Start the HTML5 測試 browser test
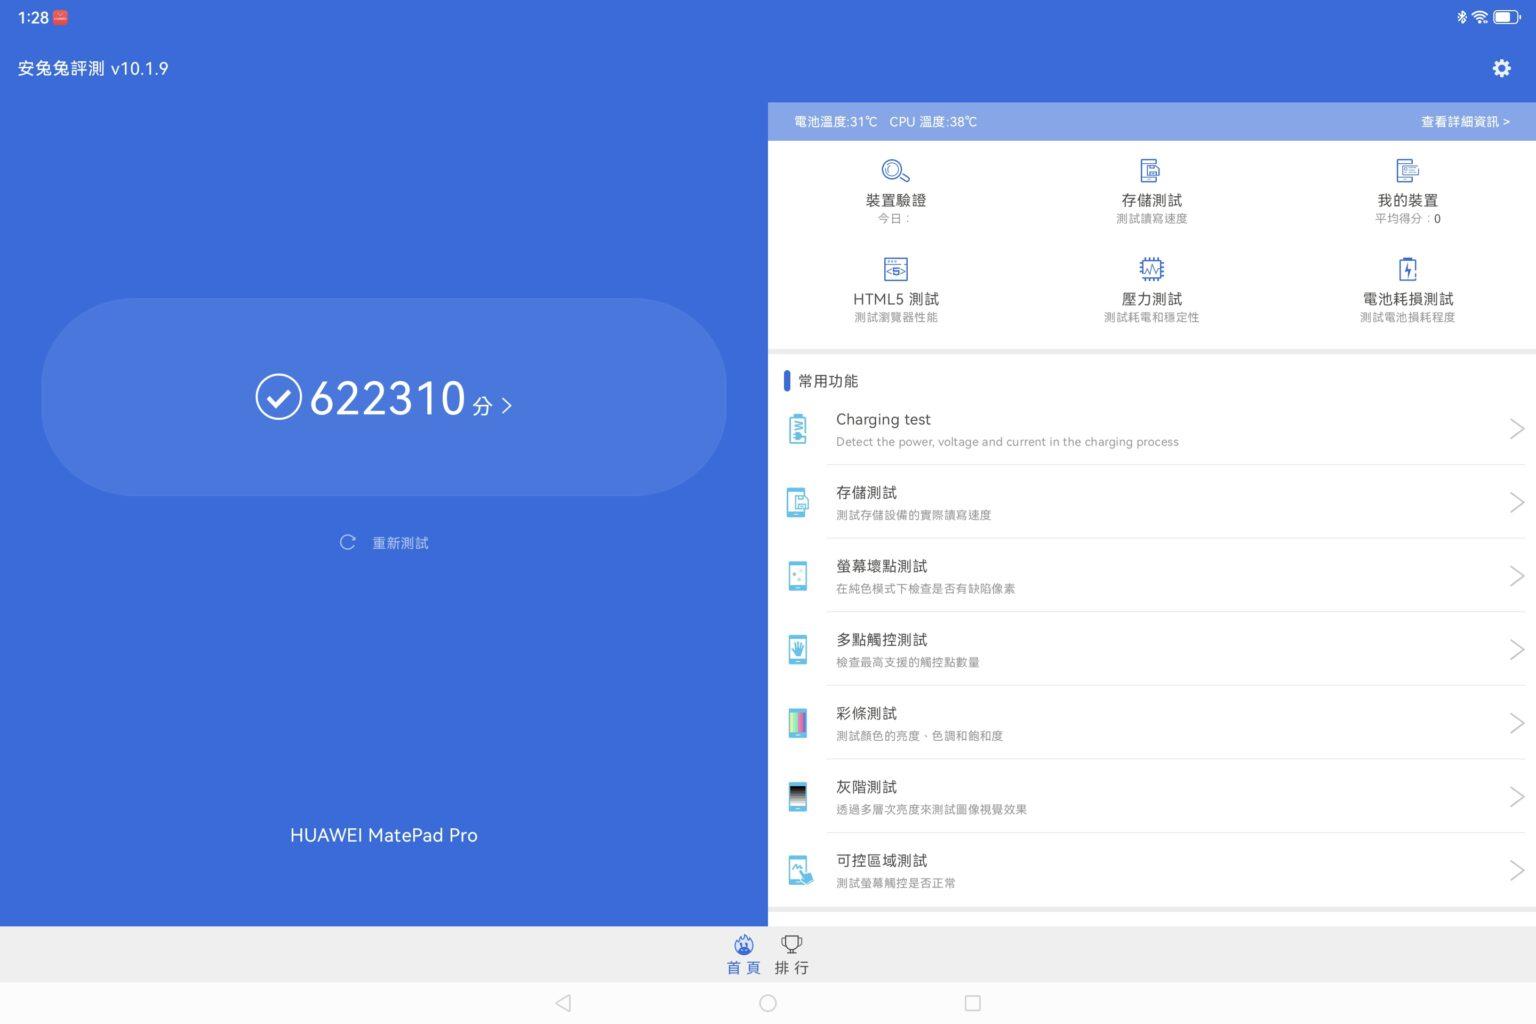Image resolution: width=1536 pixels, height=1024 pixels. (896, 285)
